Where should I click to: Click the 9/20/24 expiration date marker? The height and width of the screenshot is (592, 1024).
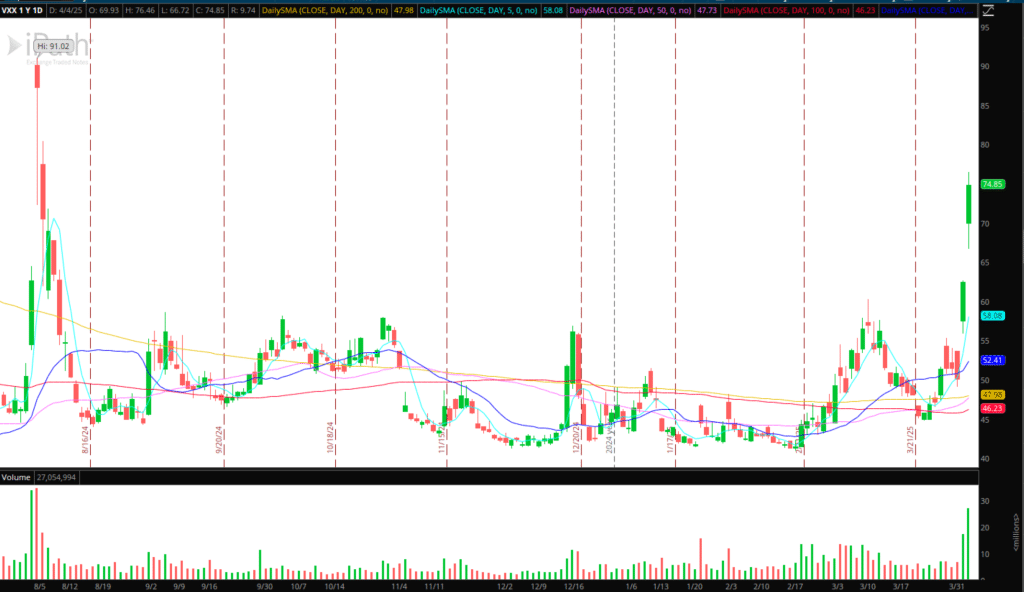click(x=219, y=440)
